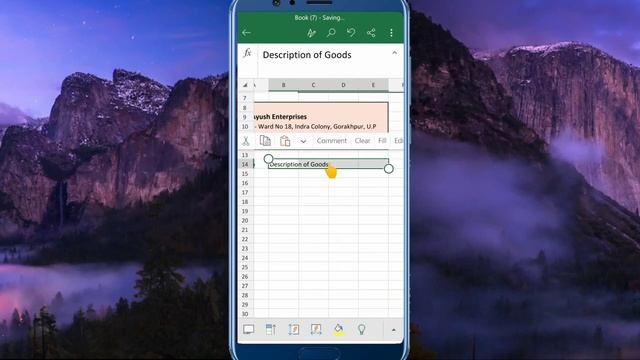
Task: Paste from the clipboard icon
Action: 285,141
